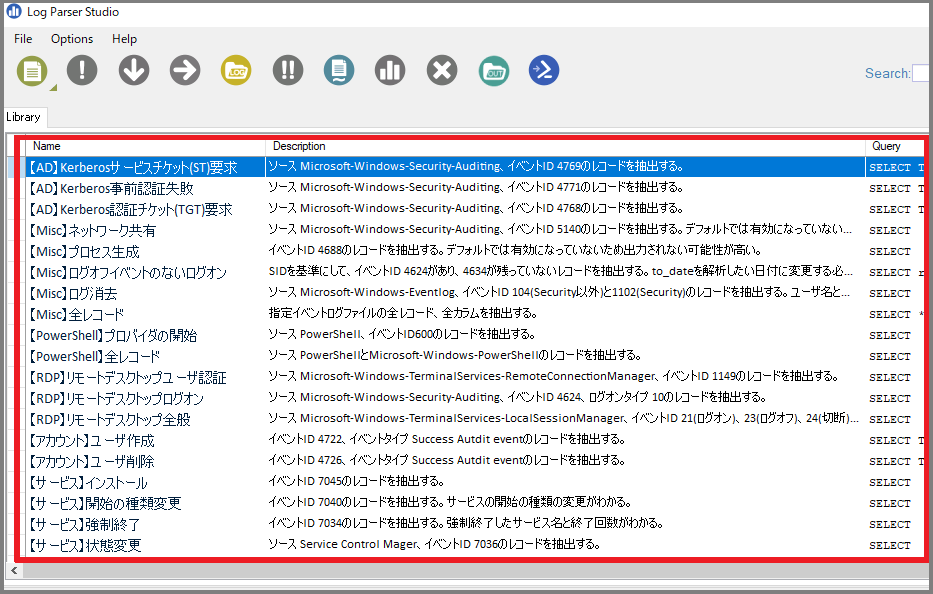933x594 pixels.
Task: Open the File menu
Action: tap(23, 39)
